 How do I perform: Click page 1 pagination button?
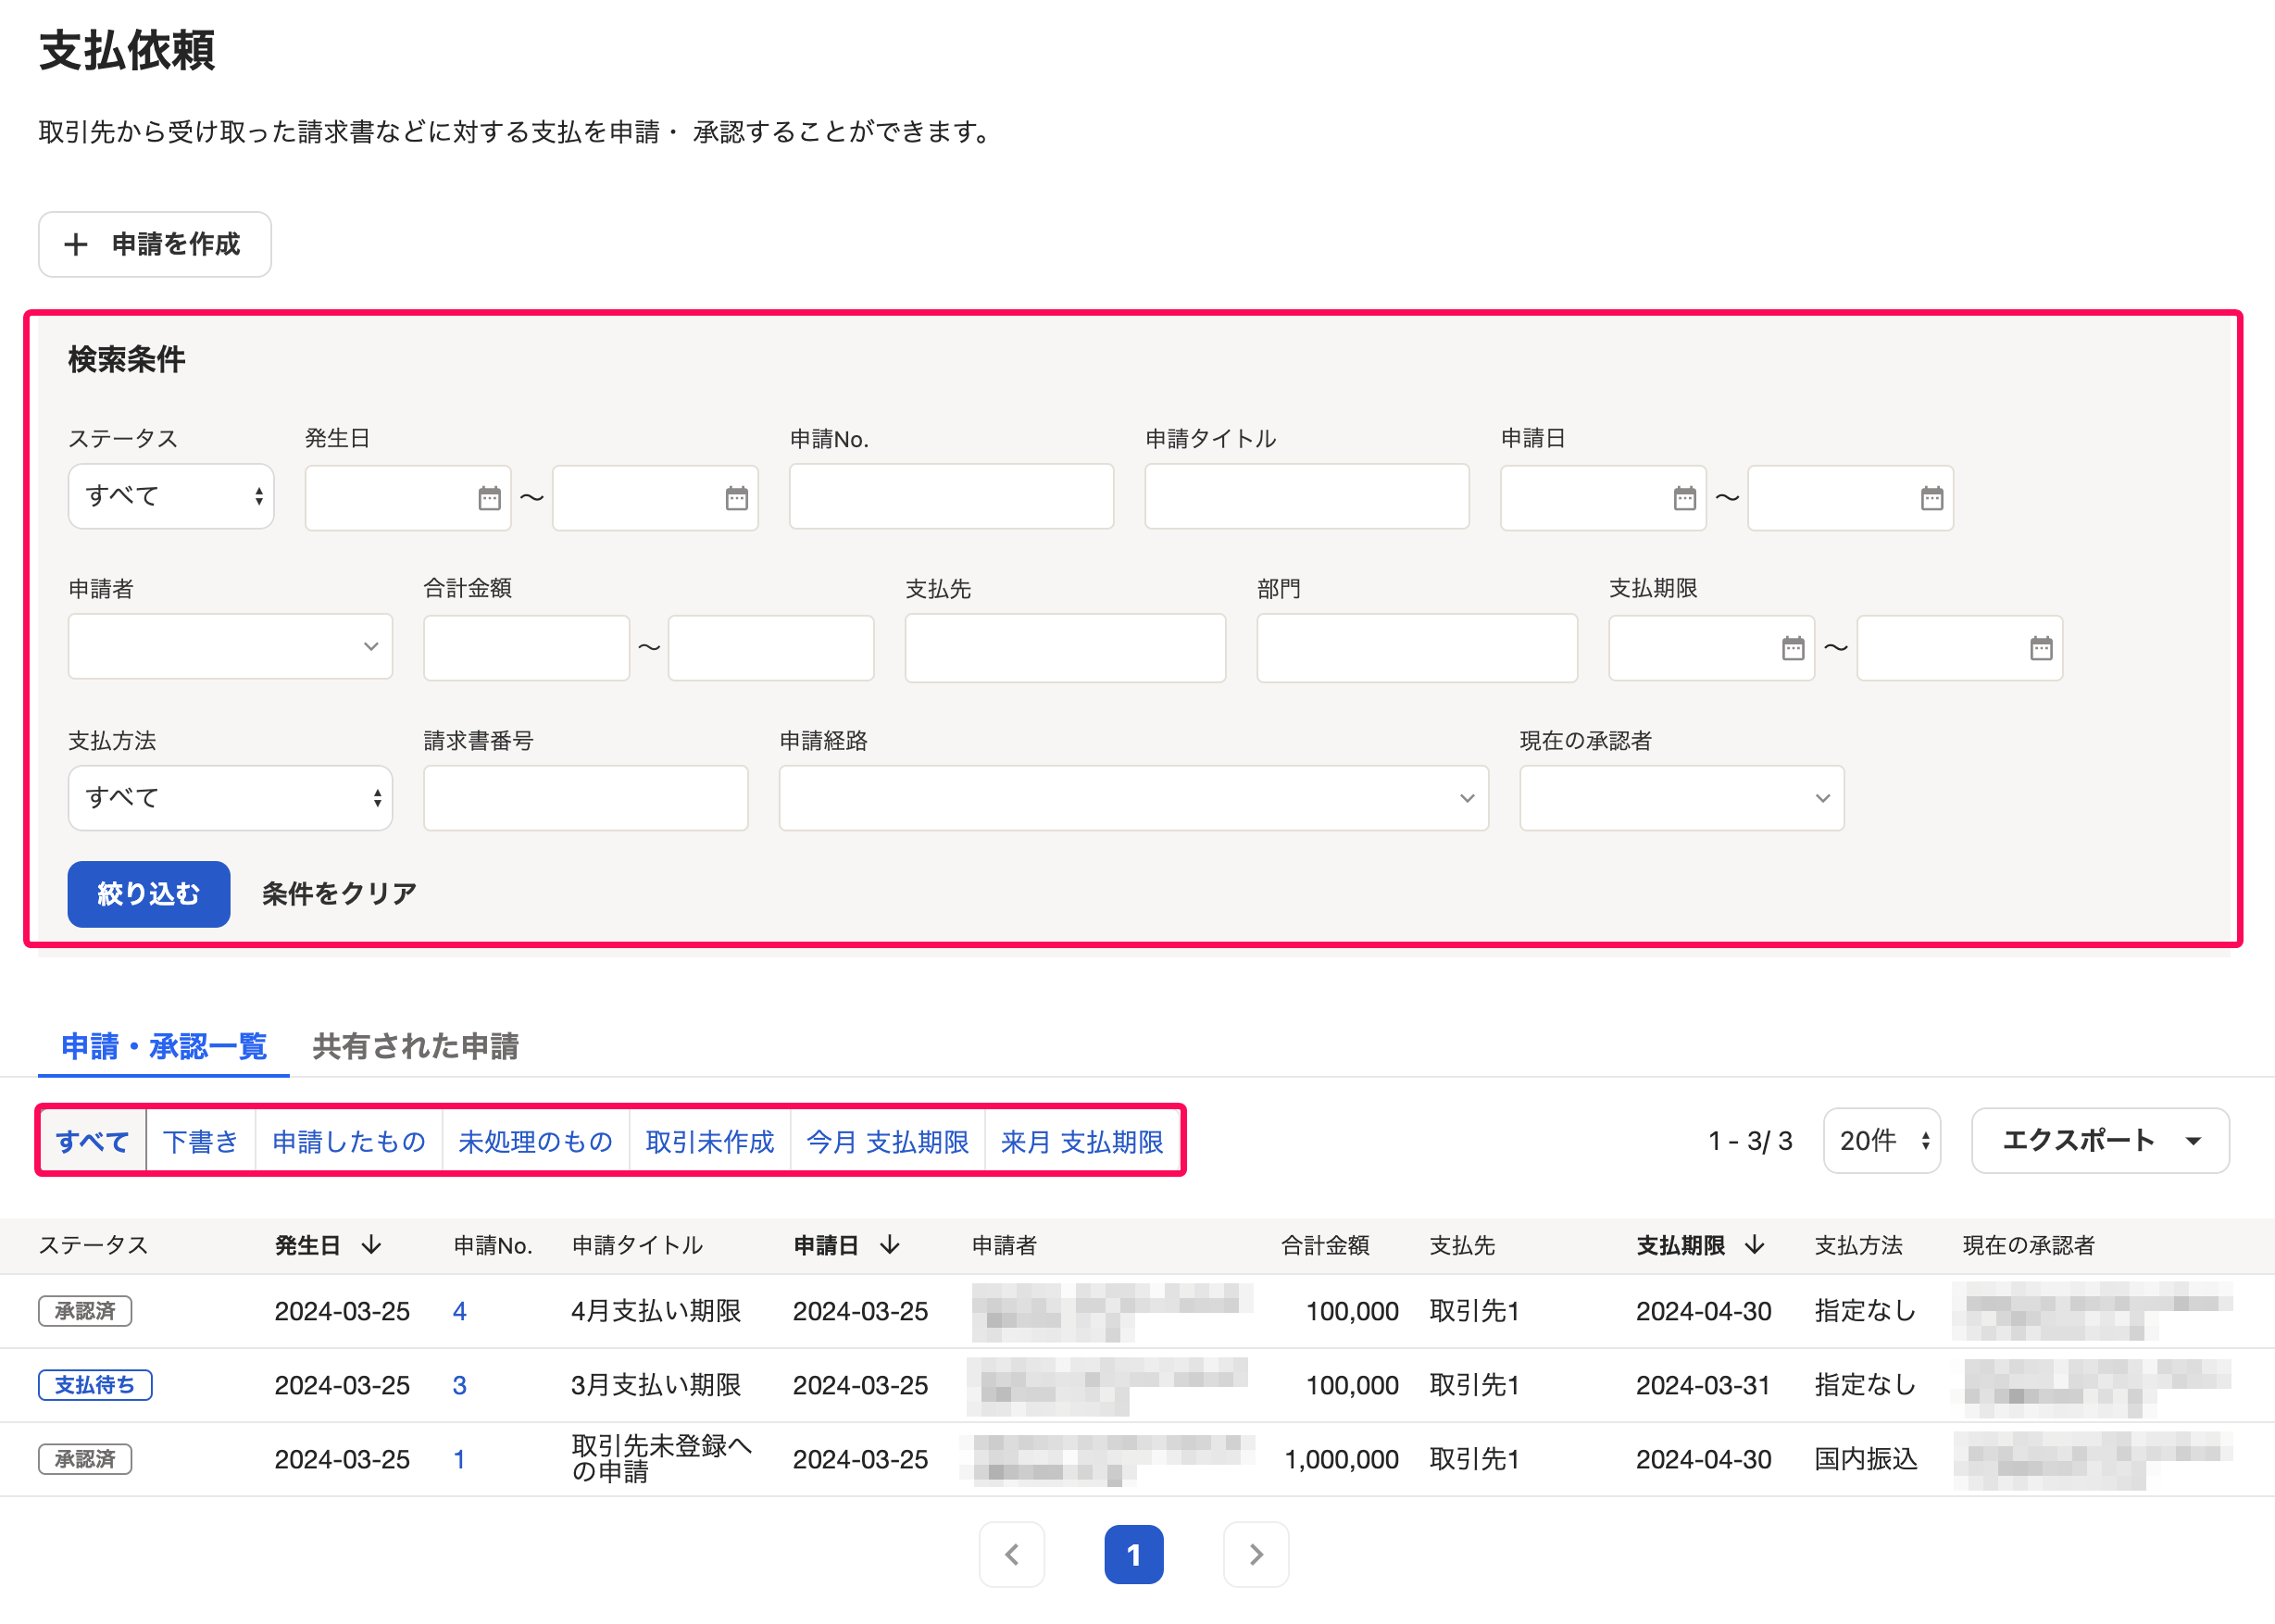[x=1133, y=1554]
